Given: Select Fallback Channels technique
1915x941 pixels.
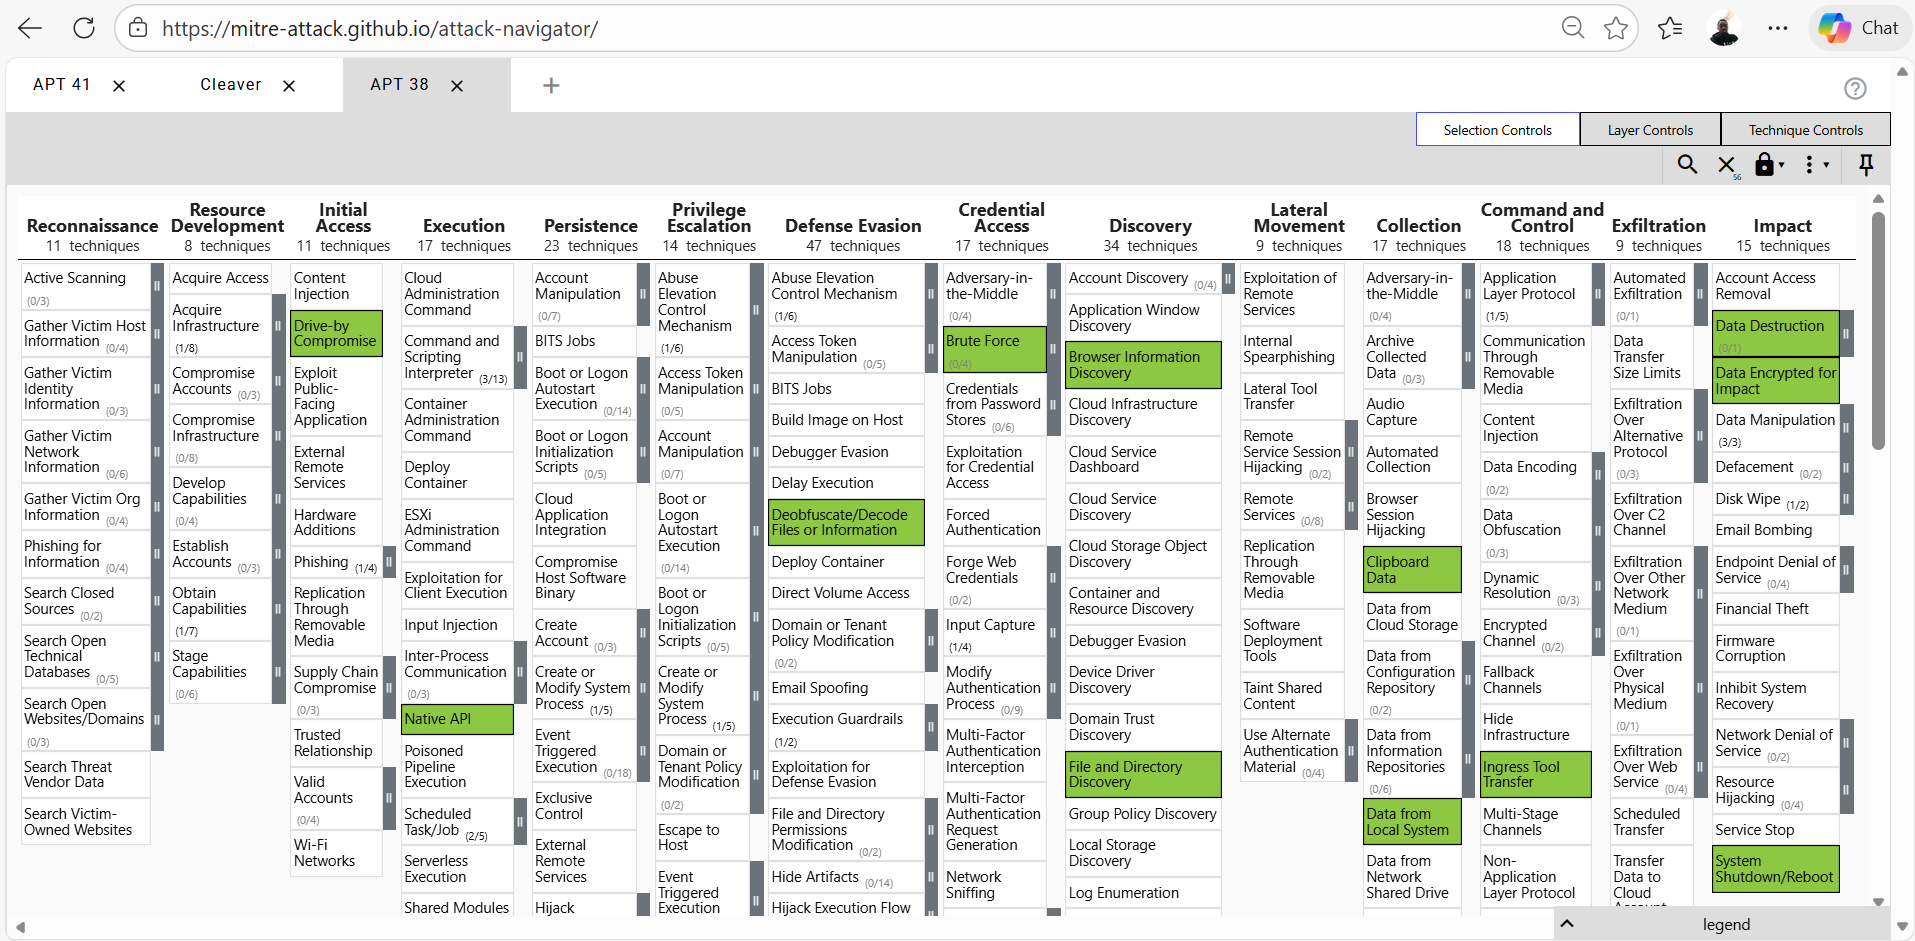Looking at the screenshot, I should tap(1536, 680).
